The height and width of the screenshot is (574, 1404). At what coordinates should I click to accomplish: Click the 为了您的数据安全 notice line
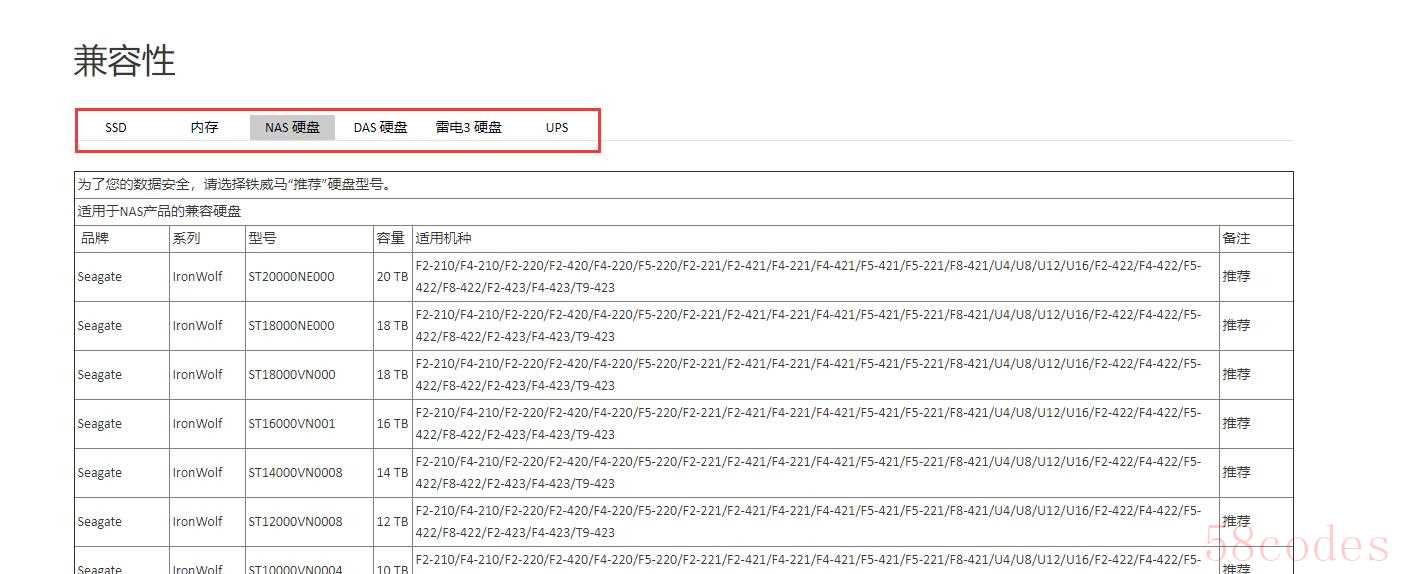click(234, 185)
